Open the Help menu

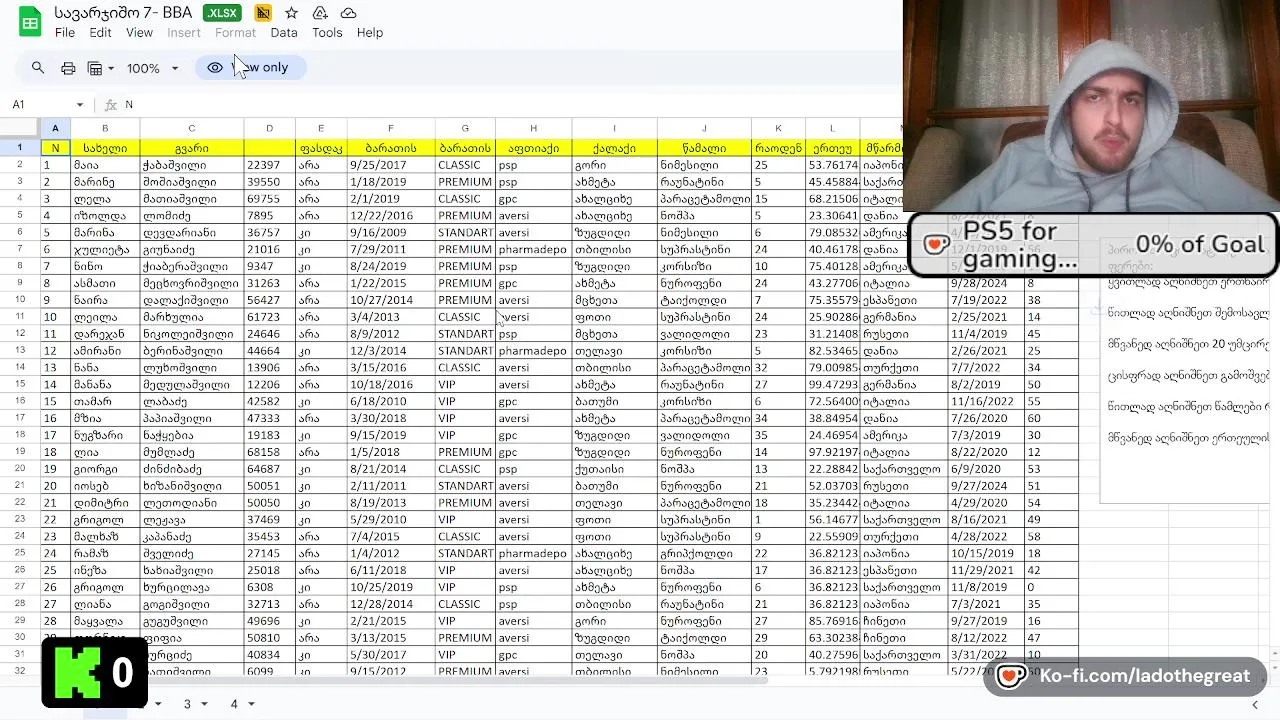370,33
